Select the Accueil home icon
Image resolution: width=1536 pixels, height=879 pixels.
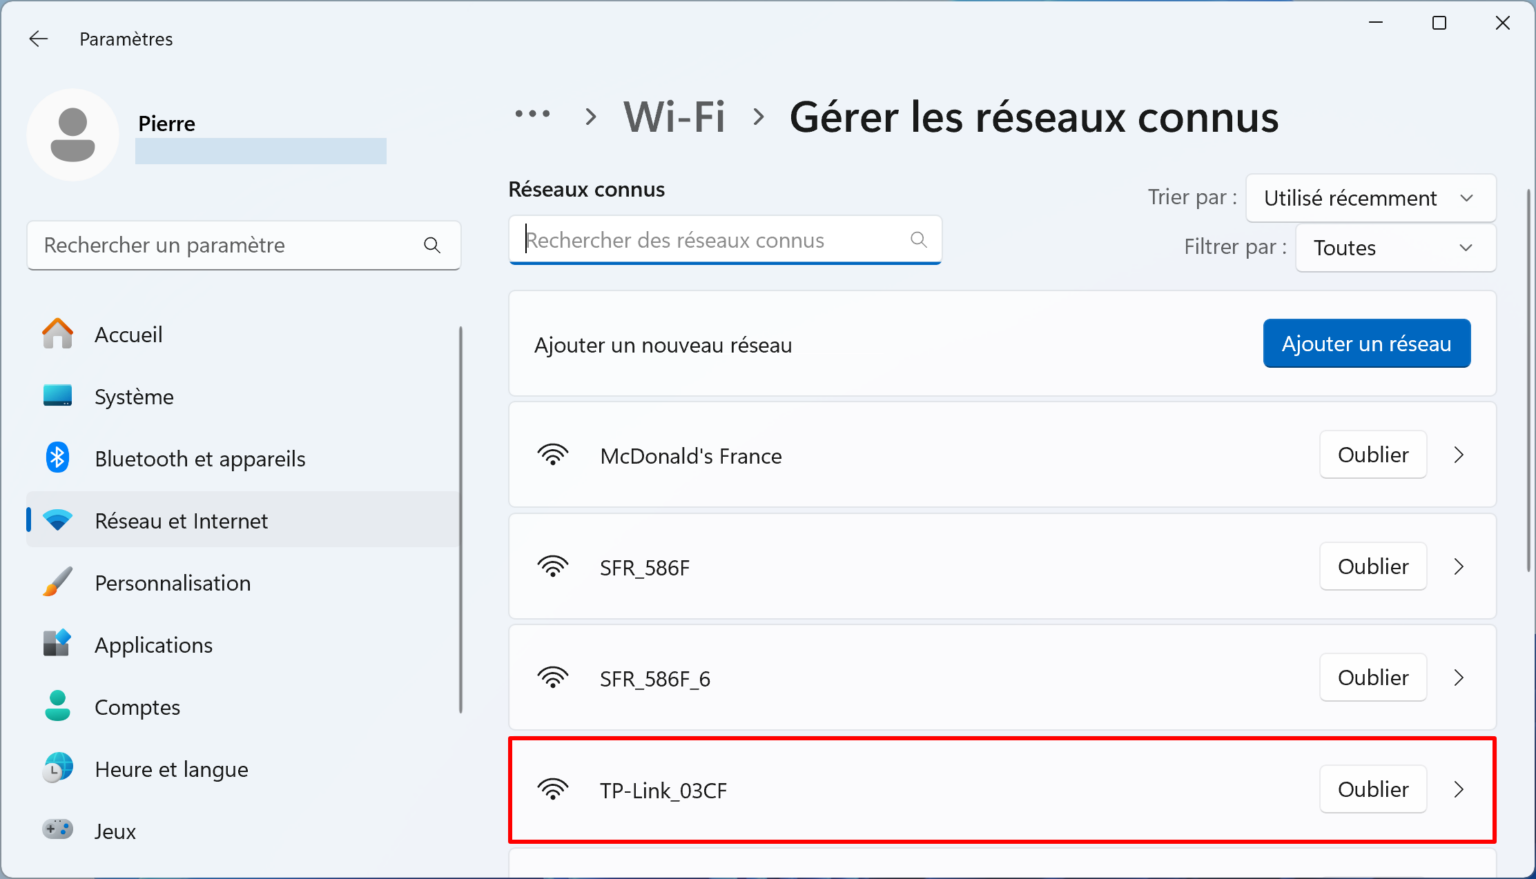(57, 334)
